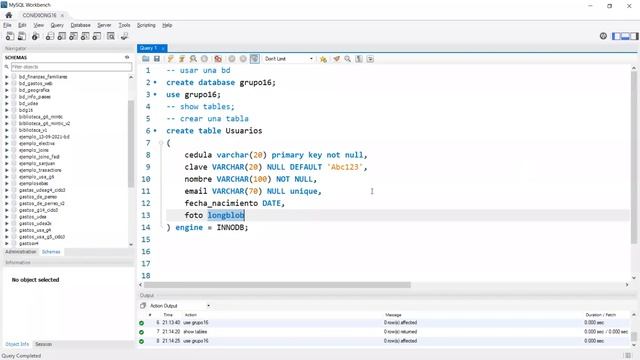The width and height of the screenshot is (640, 360).
Task: Stop the running query icon
Action: click(204, 59)
